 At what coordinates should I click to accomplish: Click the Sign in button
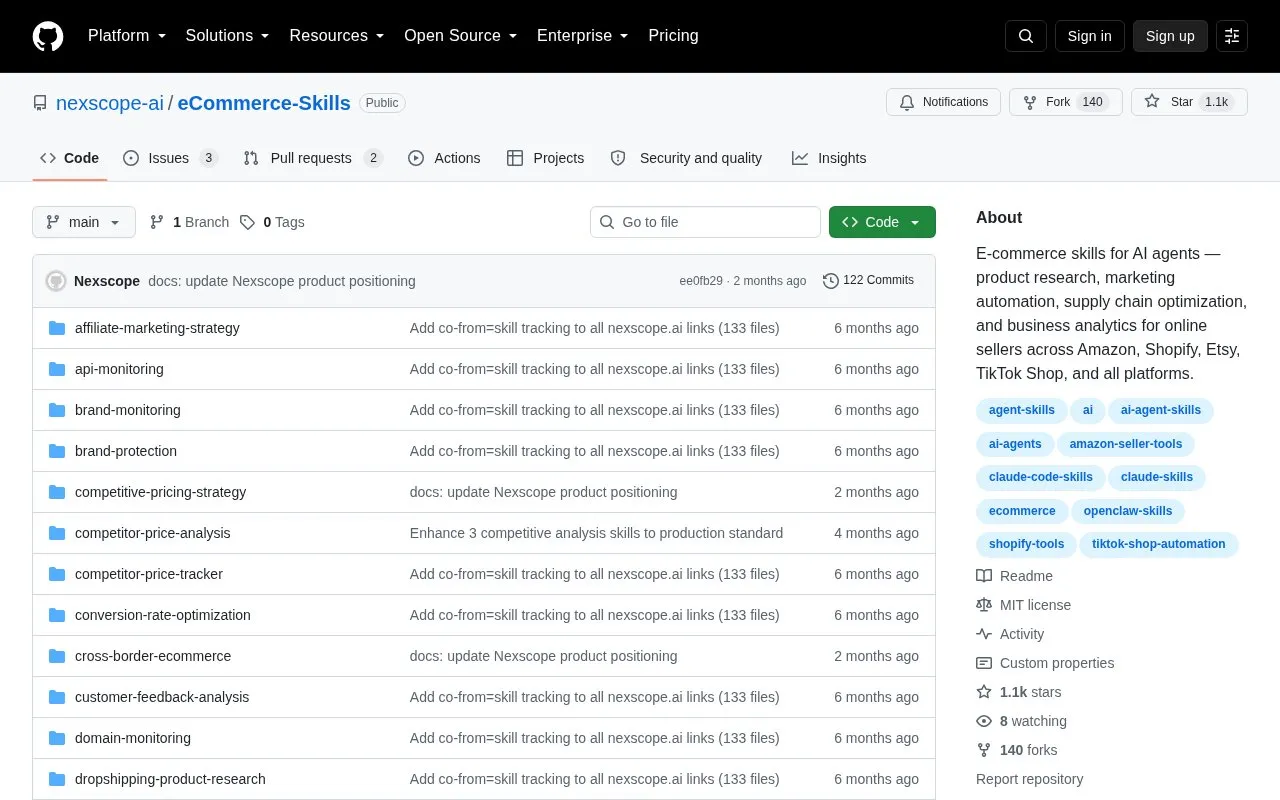[x=1090, y=36]
